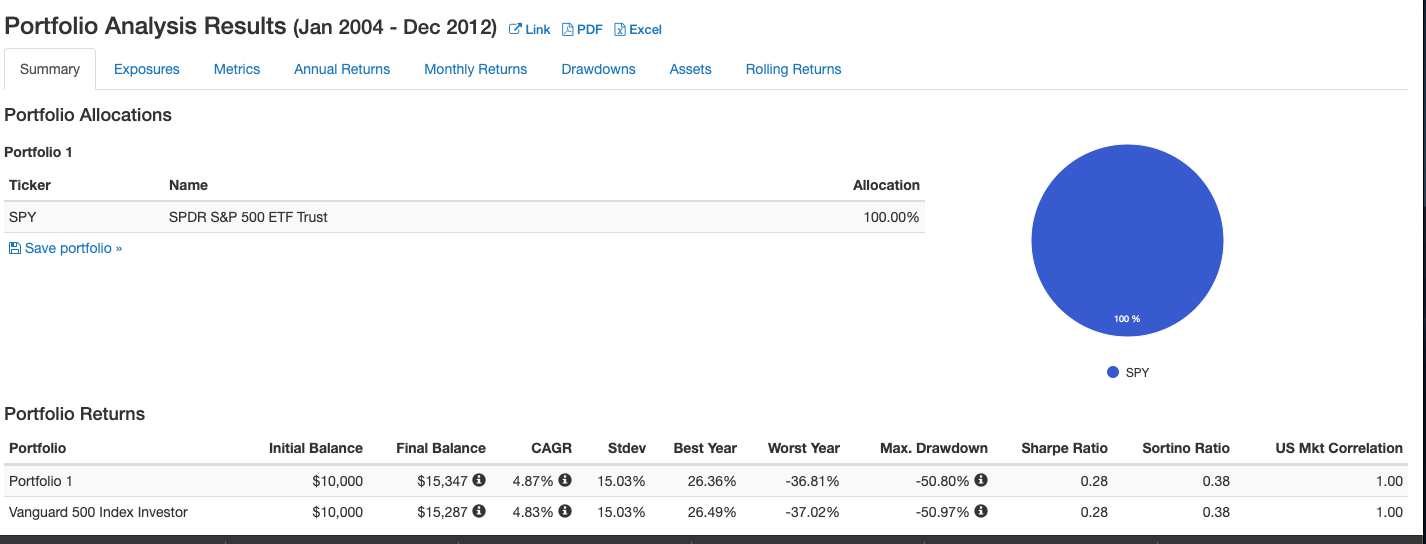The height and width of the screenshot is (544, 1426).
Task: Open the Metrics tab
Action: pos(237,69)
